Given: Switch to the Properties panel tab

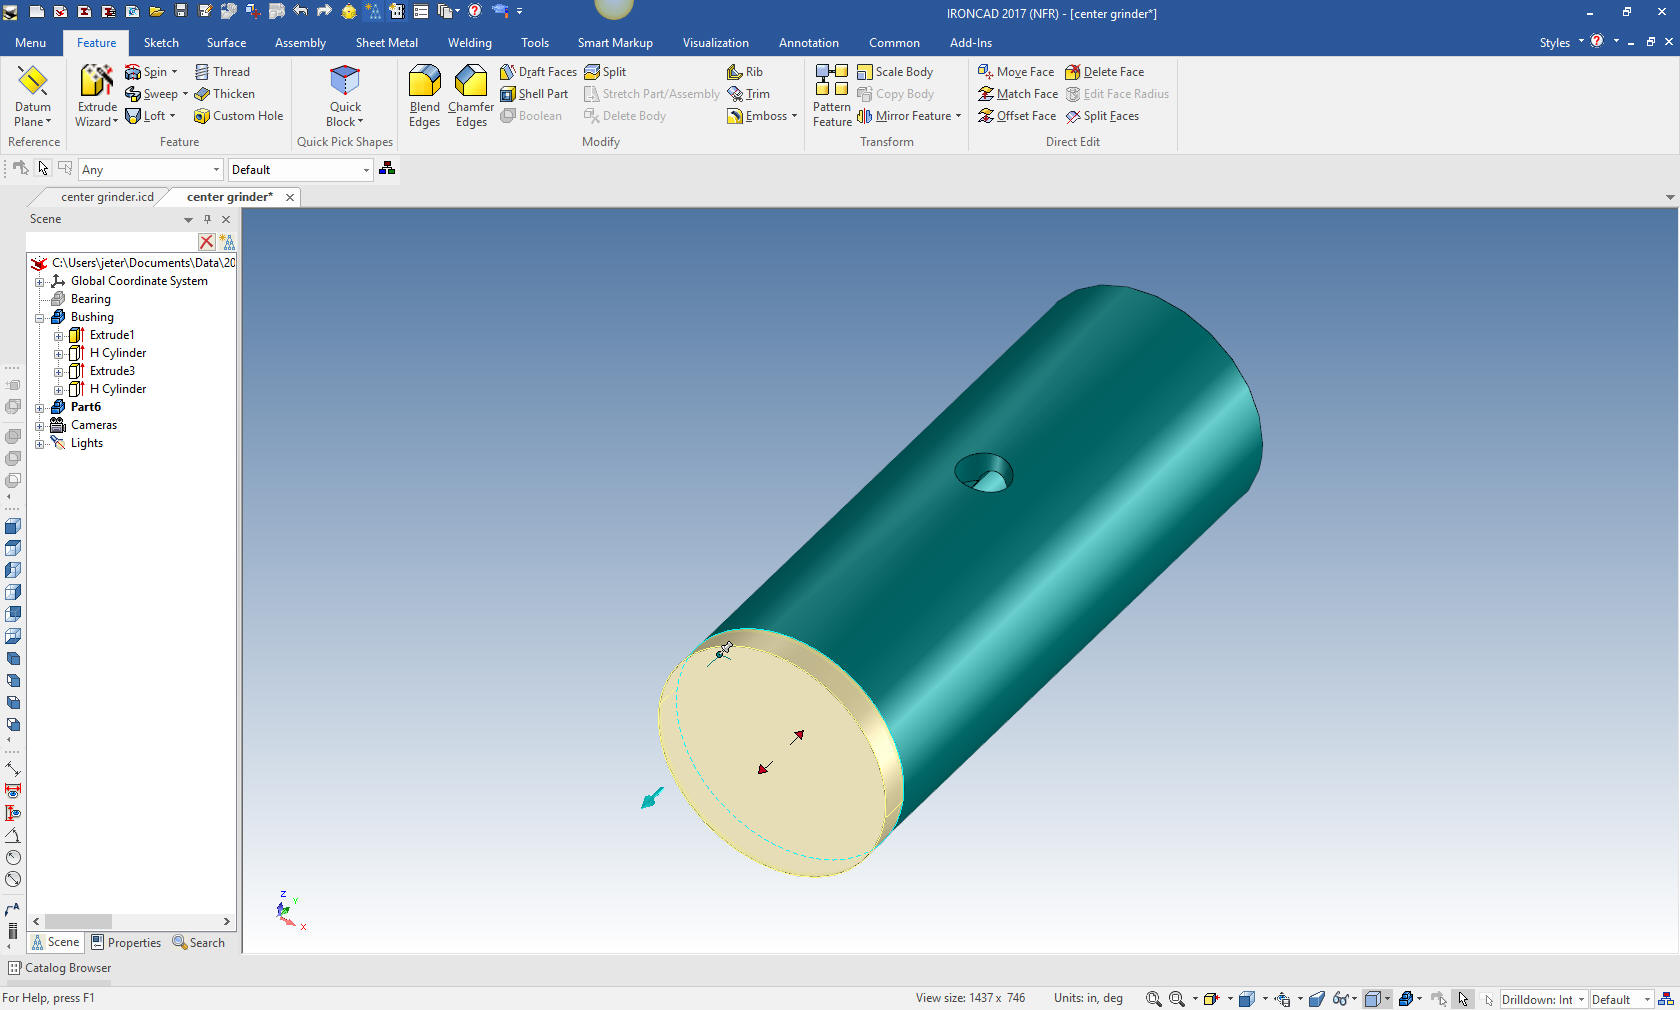Looking at the screenshot, I should pyautogui.click(x=126, y=943).
